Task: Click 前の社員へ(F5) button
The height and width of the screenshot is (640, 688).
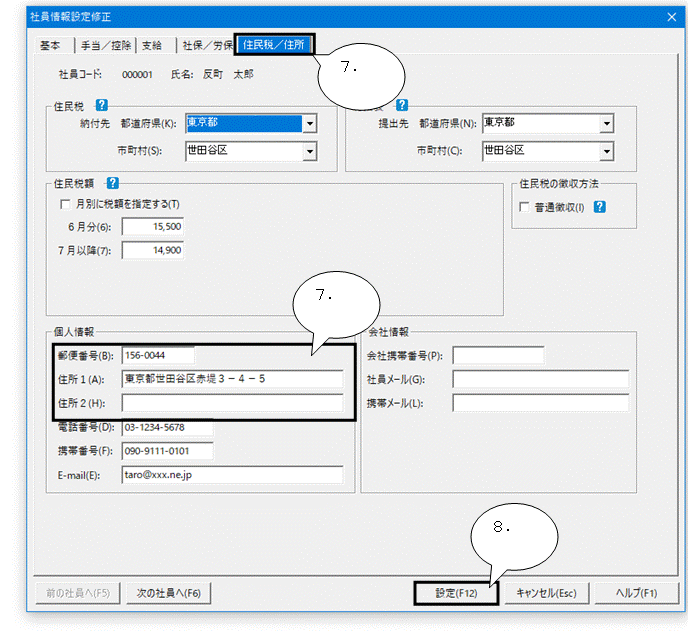Action: tap(78, 594)
